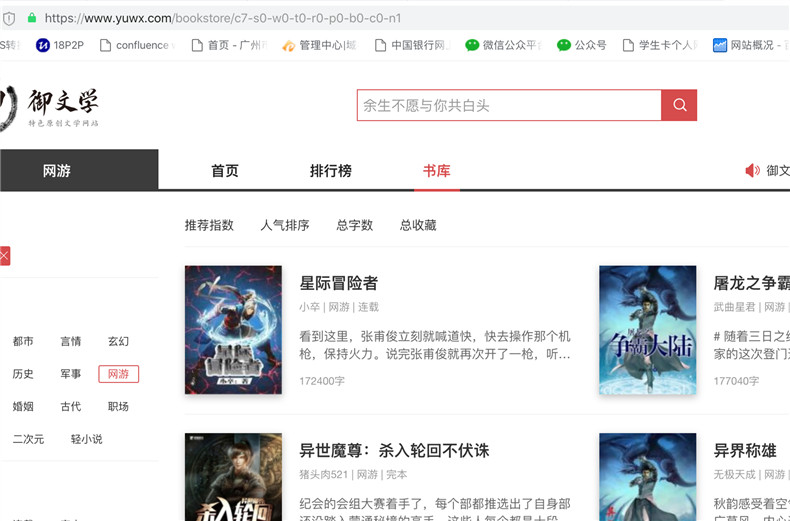Select the 职场 category filter
790x521 pixels.
click(118, 407)
